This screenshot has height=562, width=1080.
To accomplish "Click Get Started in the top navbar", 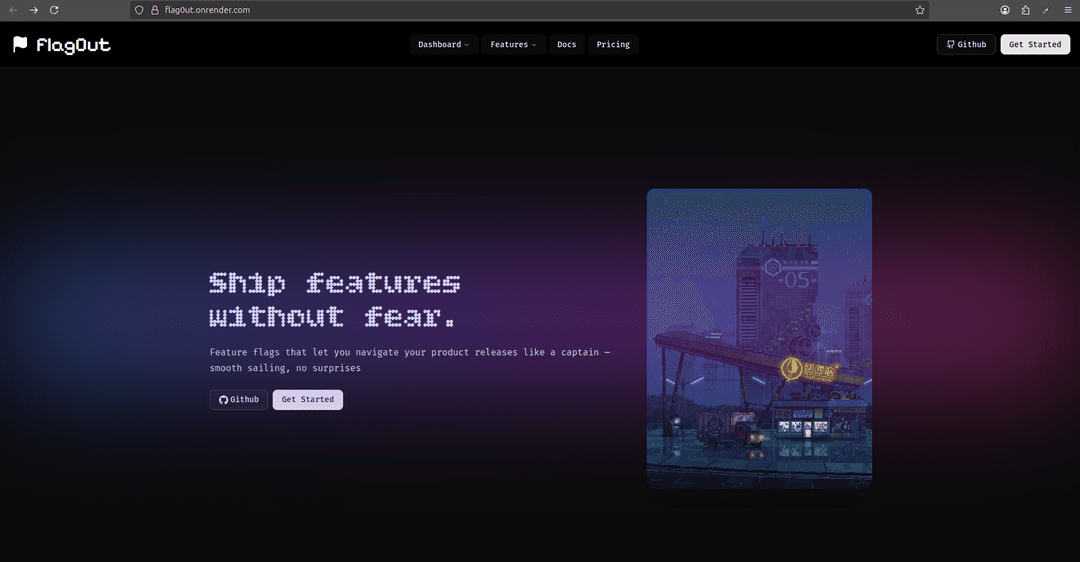I will (x=1034, y=44).
